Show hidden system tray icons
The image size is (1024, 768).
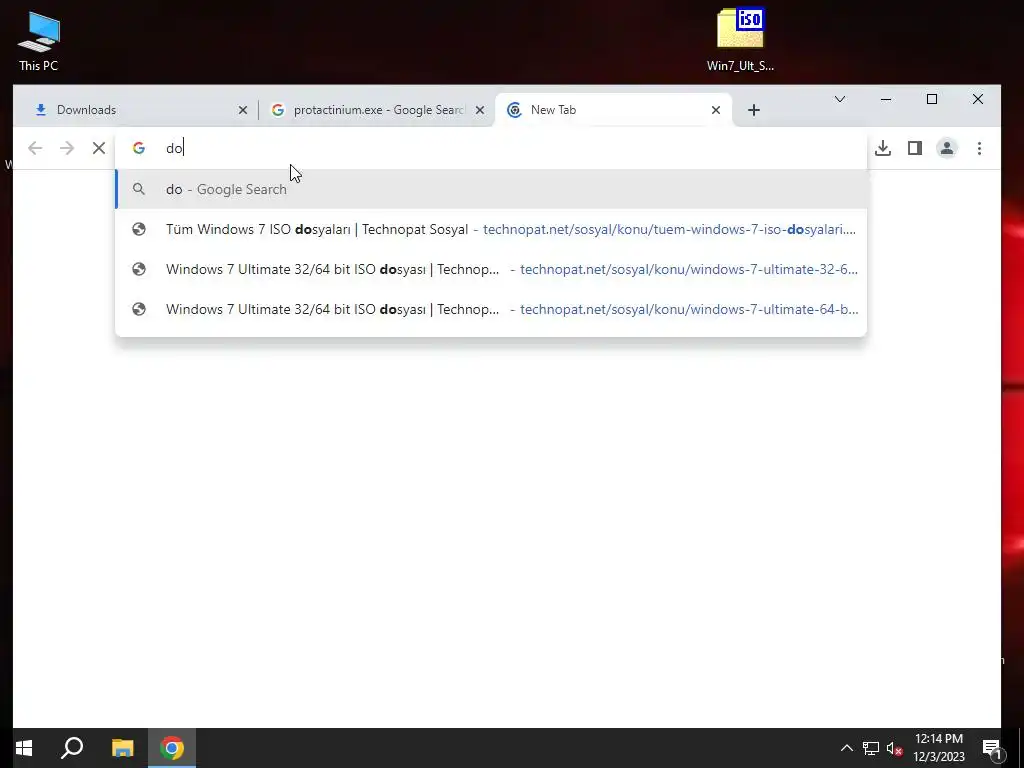click(846, 748)
